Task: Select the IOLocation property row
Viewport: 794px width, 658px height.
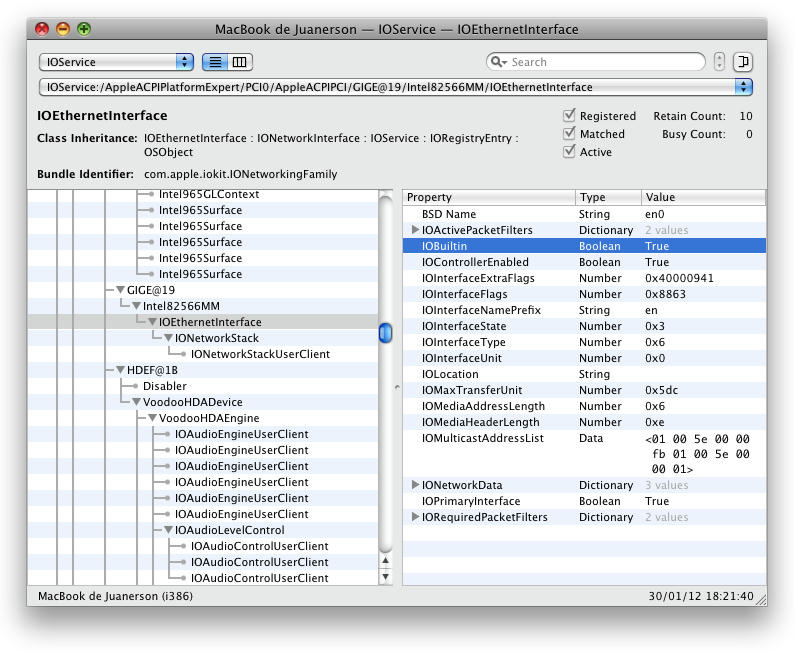Action: pos(584,374)
